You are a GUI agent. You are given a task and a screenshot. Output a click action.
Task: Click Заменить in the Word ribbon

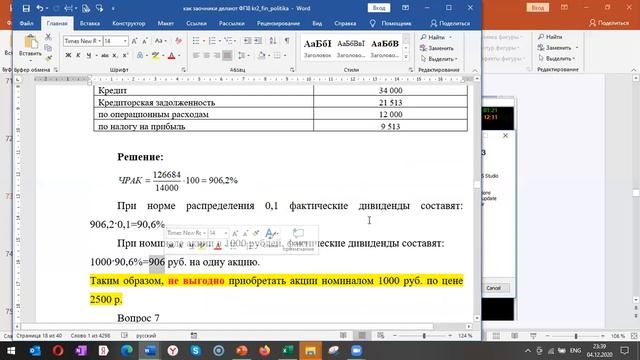click(x=437, y=48)
